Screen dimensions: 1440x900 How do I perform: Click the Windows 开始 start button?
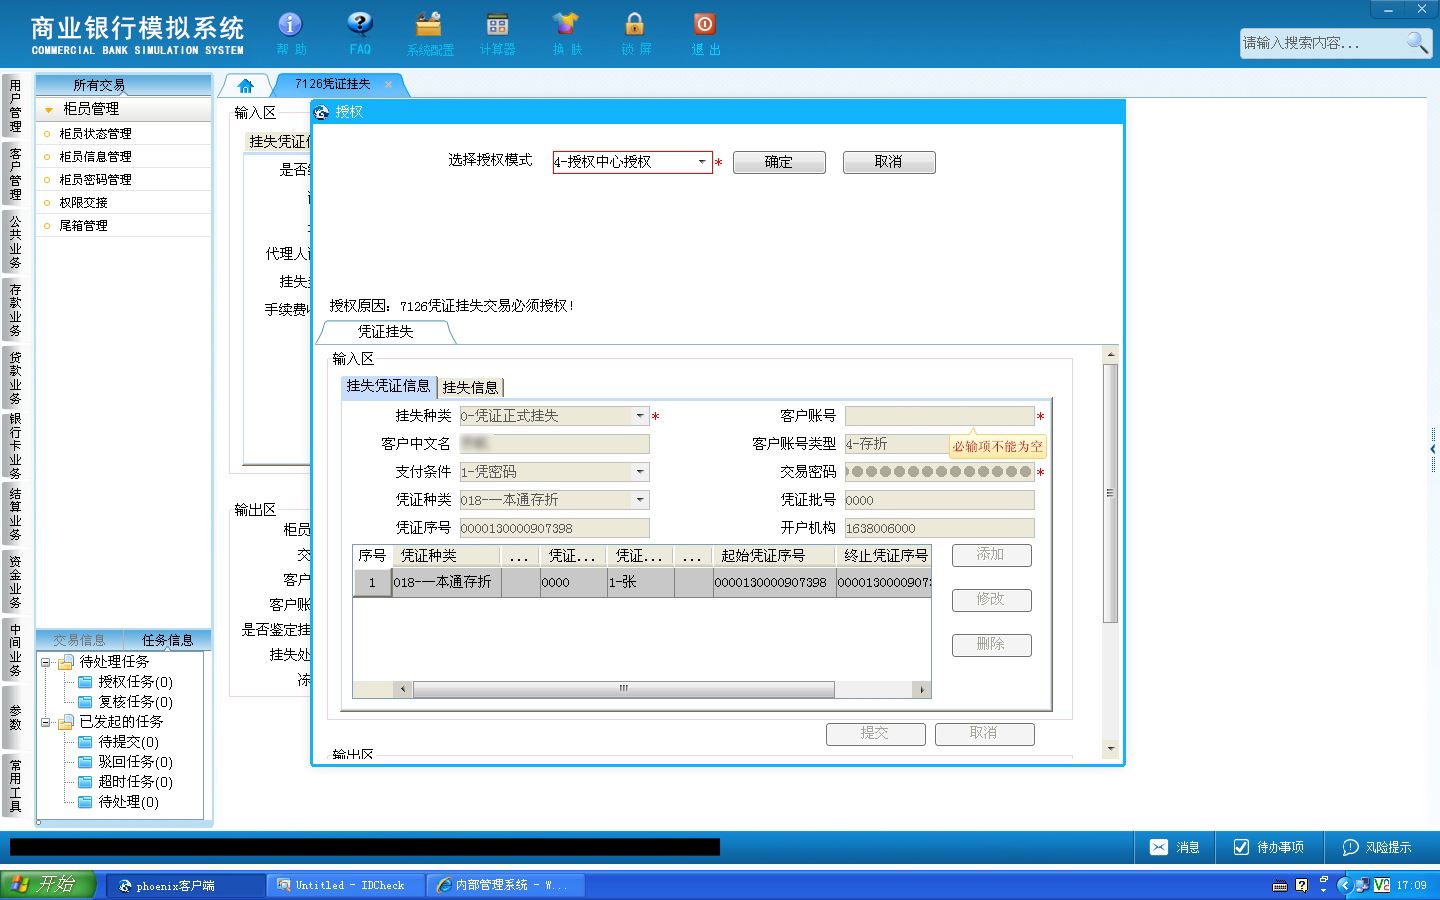[47, 885]
